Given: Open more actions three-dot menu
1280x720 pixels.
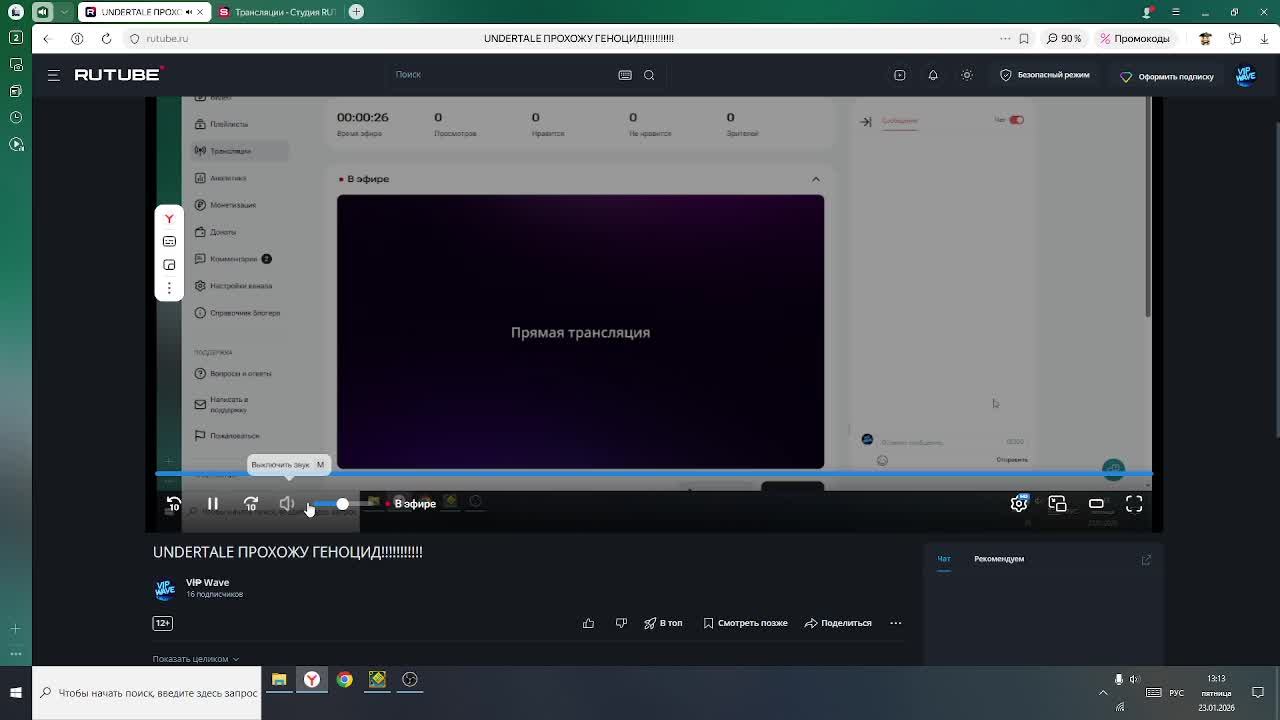Looking at the screenshot, I should point(896,623).
